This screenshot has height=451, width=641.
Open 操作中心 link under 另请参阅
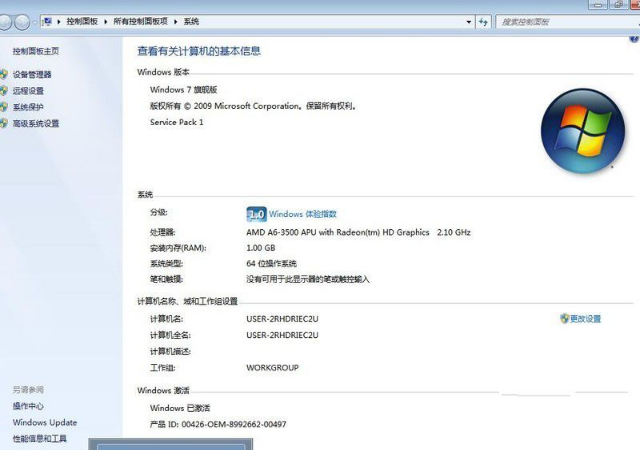point(28,406)
